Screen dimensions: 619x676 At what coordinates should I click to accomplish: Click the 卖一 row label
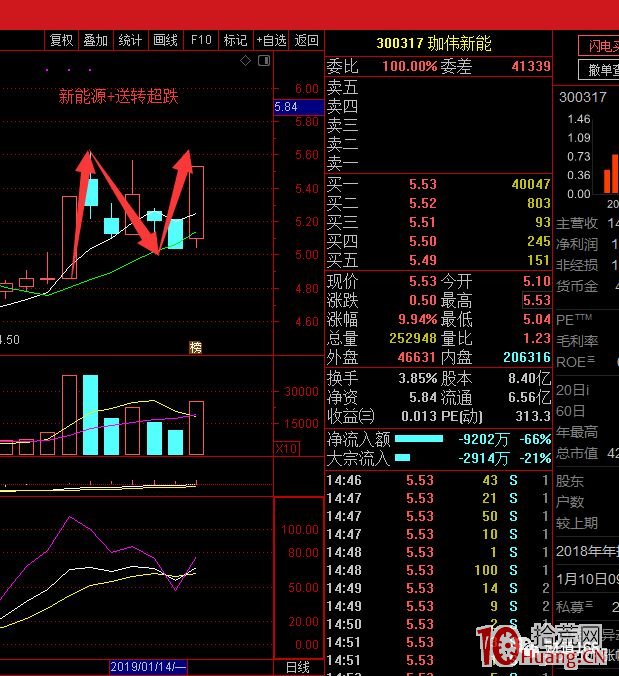[x=342, y=163]
